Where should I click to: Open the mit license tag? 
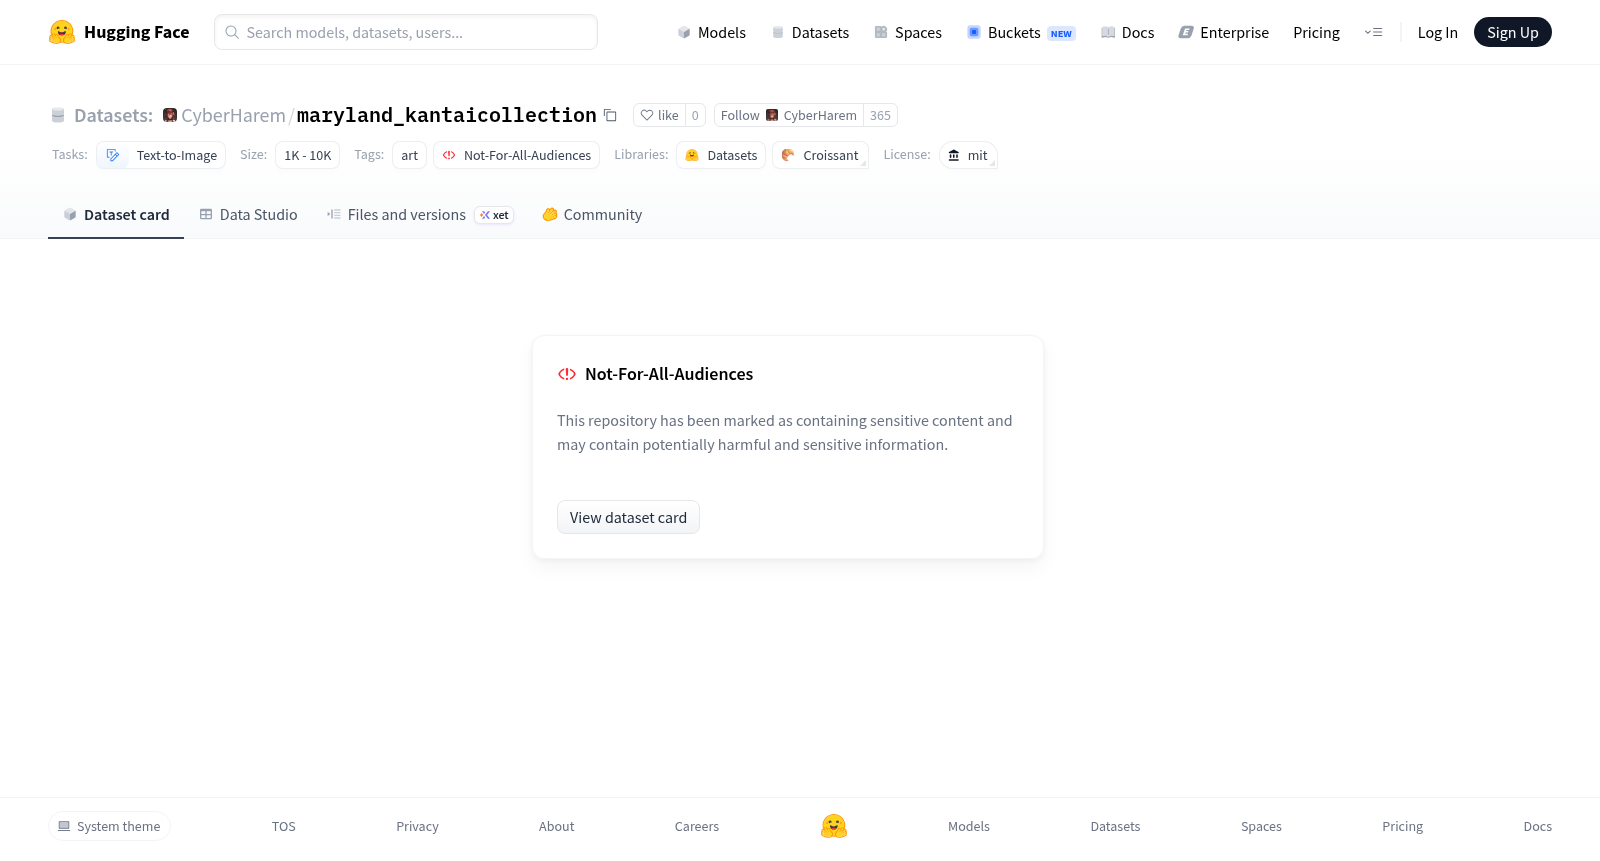(968, 155)
